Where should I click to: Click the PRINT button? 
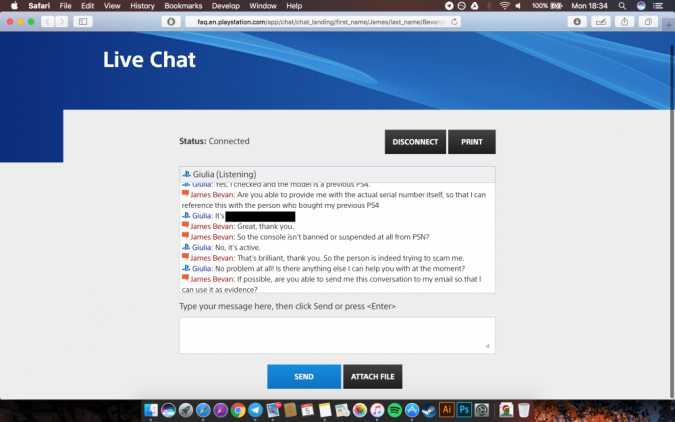[471, 142]
